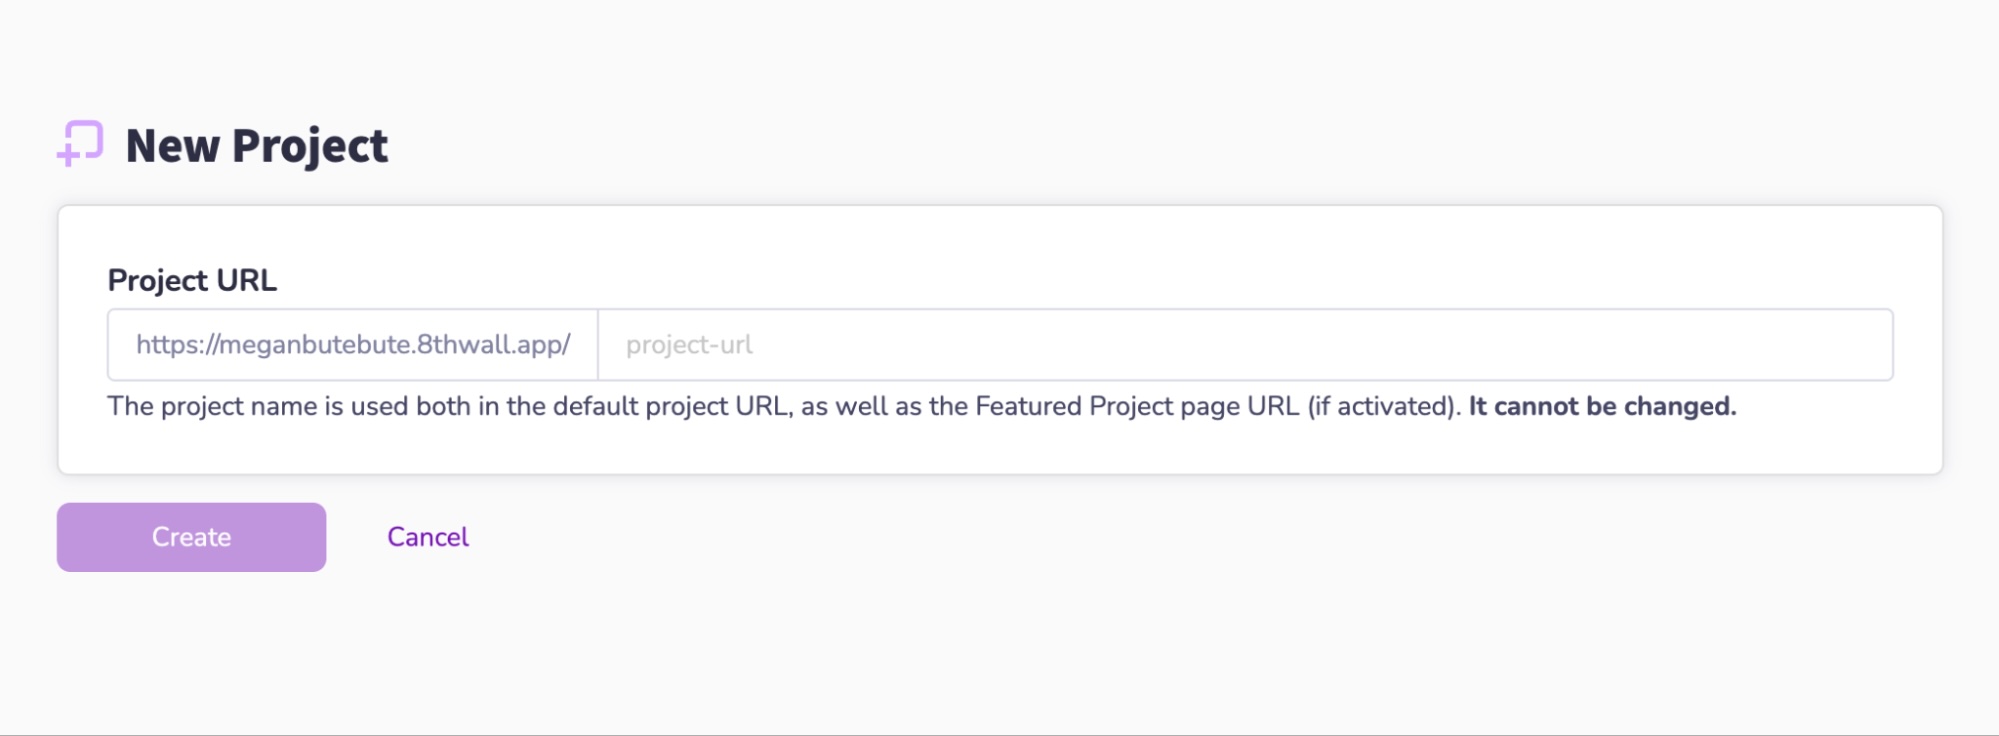Activate the Create project action
The image size is (1999, 736).
[x=190, y=536]
